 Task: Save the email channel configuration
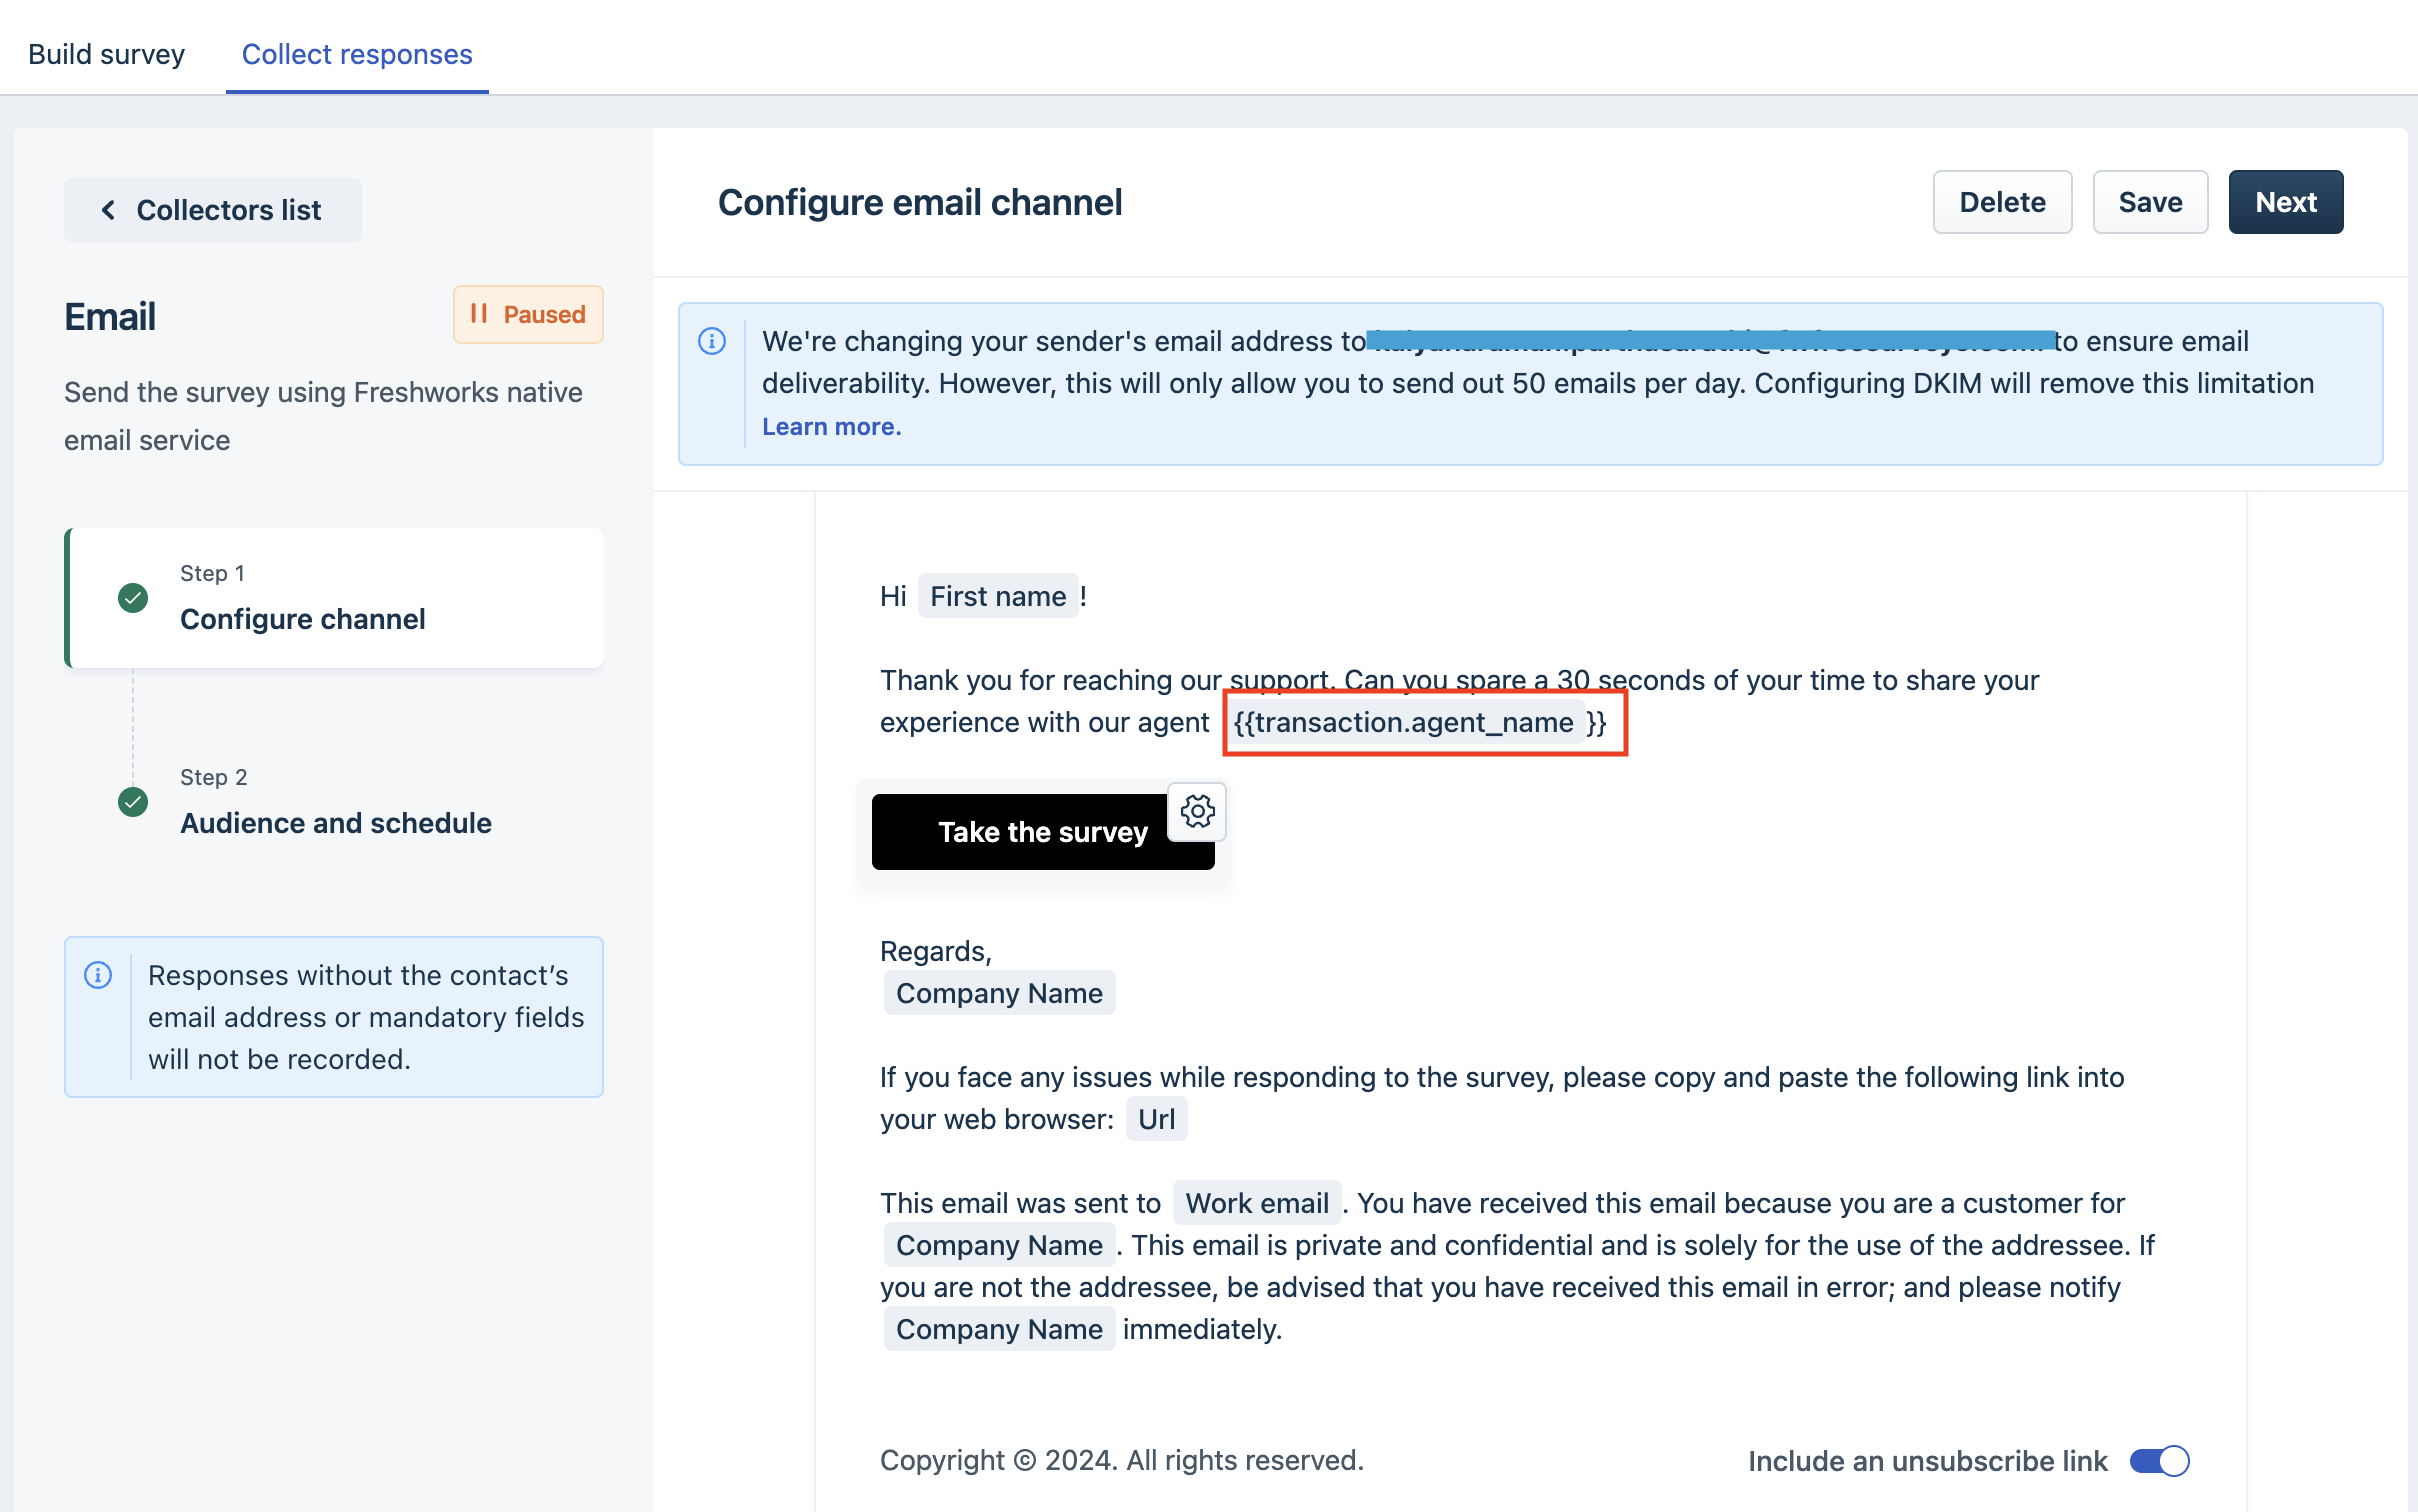(2149, 202)
